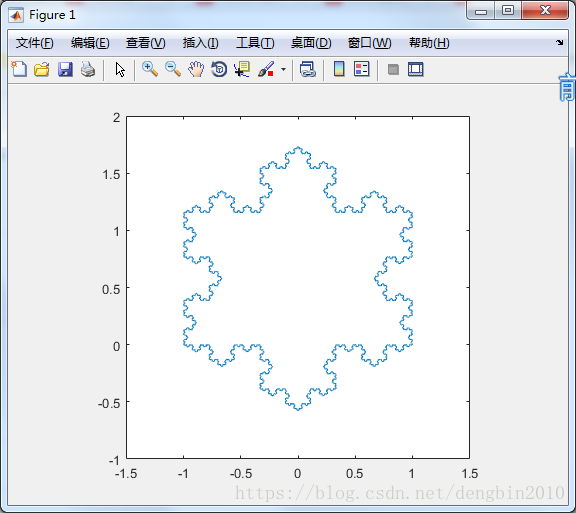576x513 pixels.
Task: Open the Brush color dropdown arrow
Action: point(283,69)
